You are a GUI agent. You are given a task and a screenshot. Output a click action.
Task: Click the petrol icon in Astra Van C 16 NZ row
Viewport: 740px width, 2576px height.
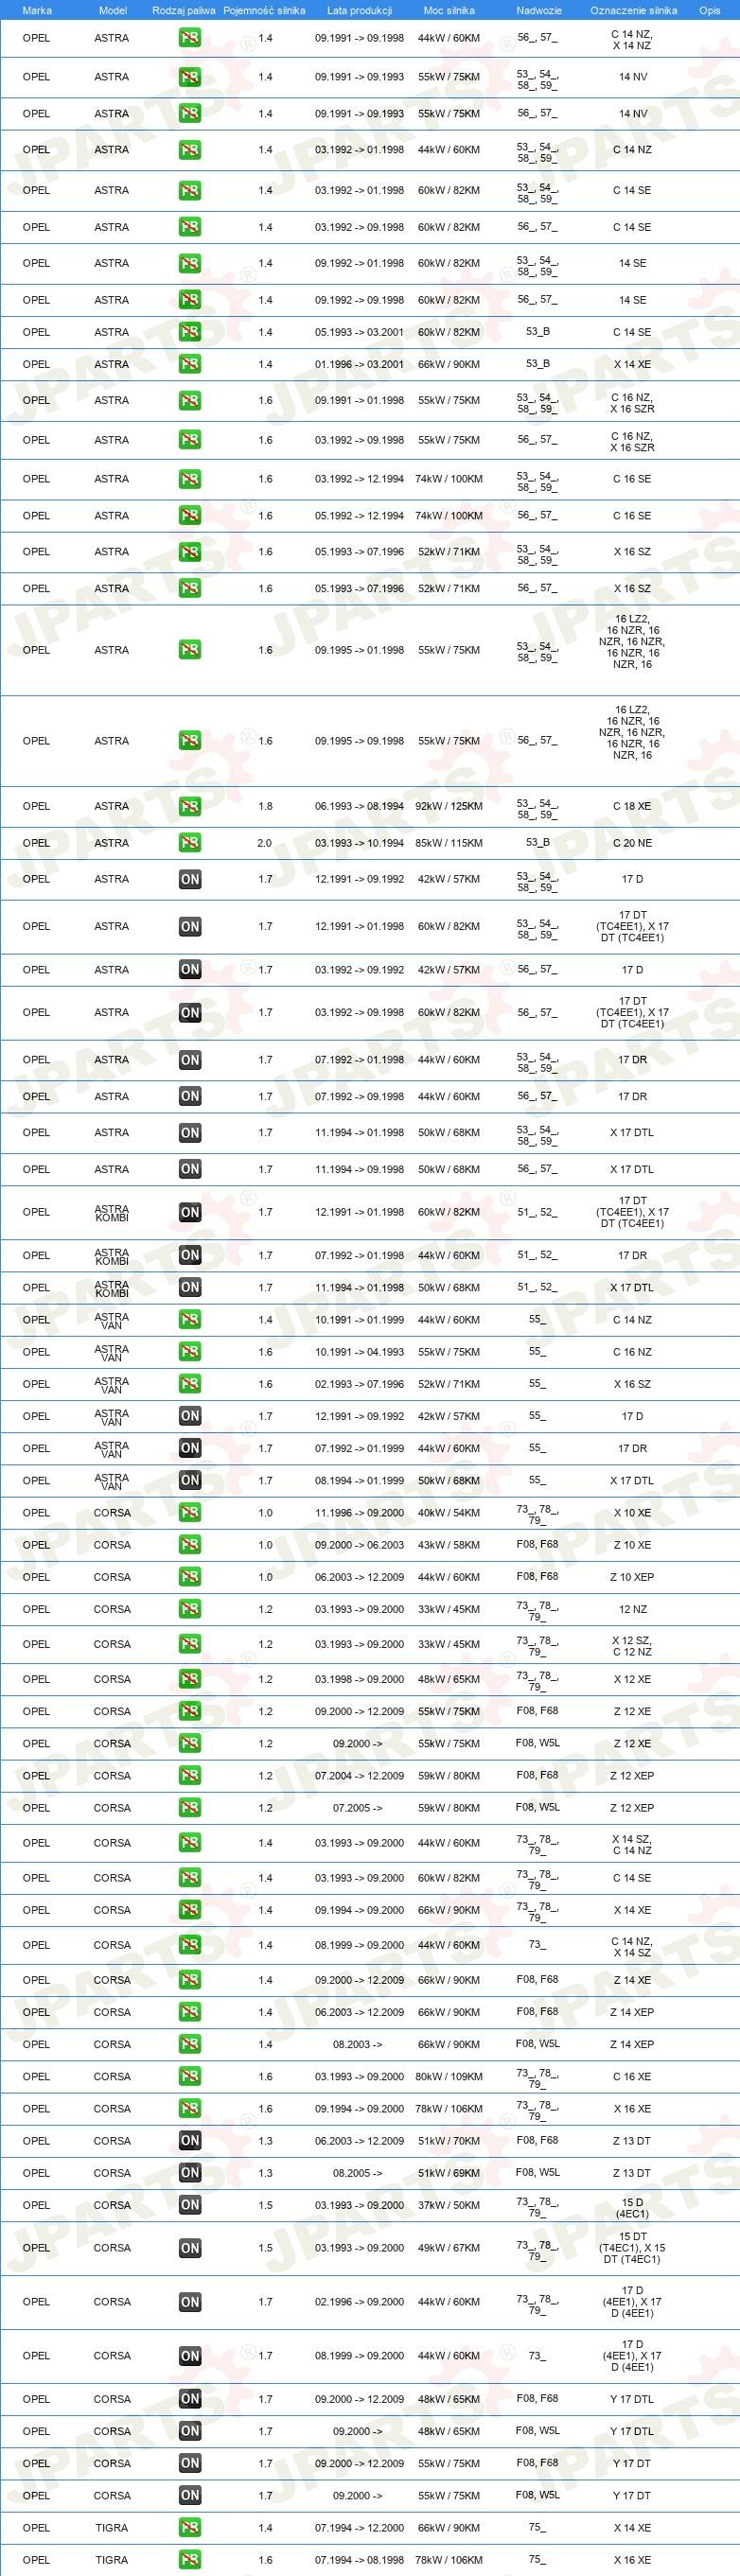pos(189,1352)
